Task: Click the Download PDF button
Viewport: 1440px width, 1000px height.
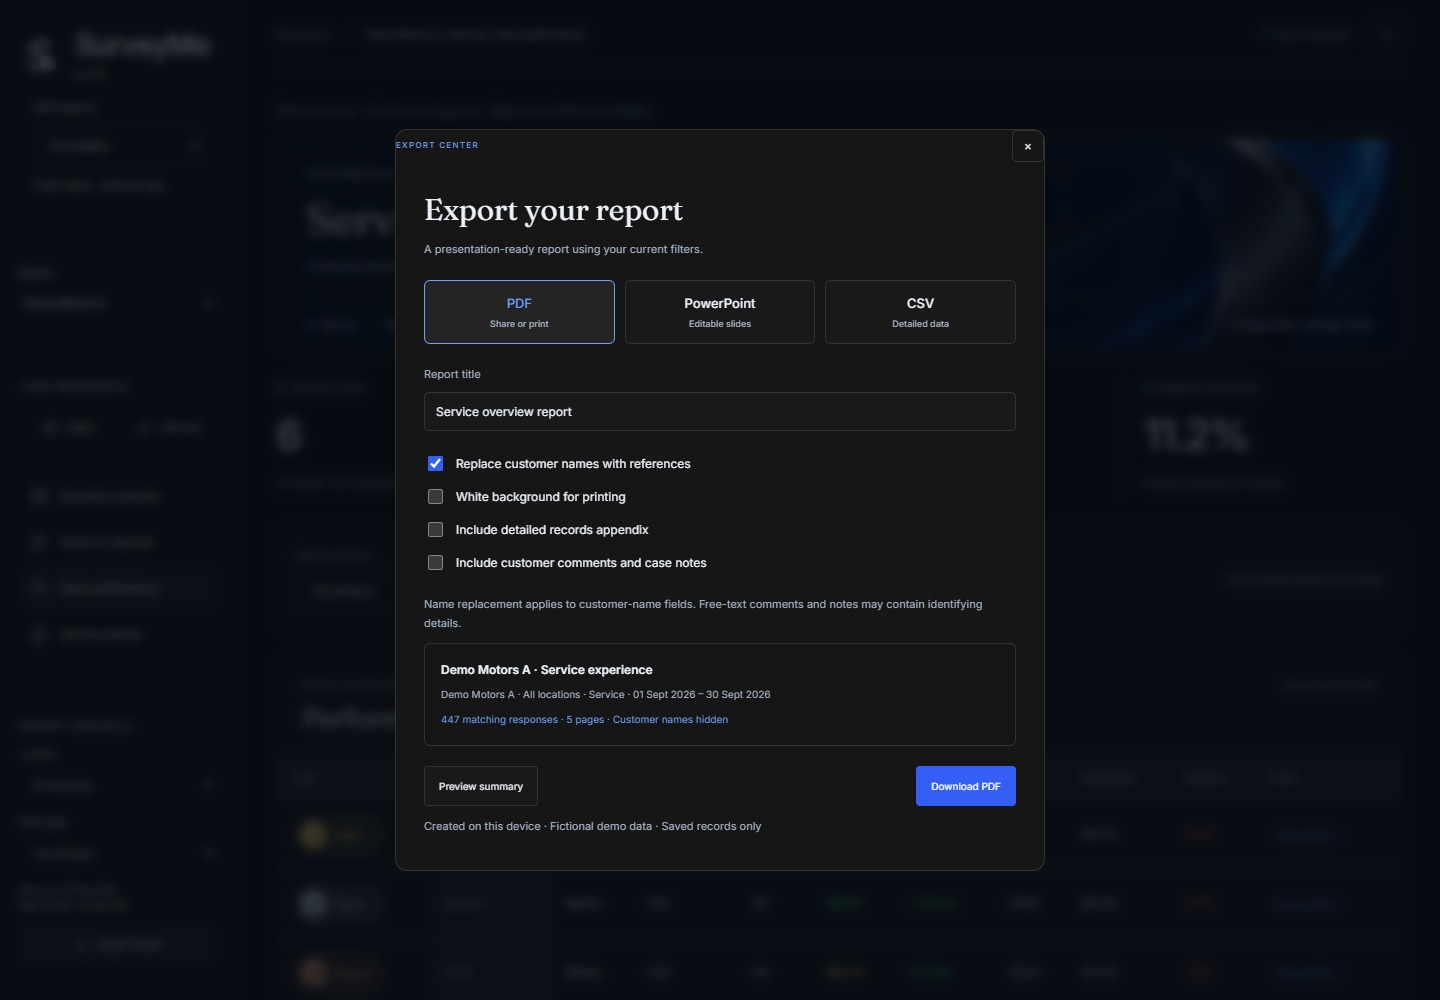Action: [x=966, y=786]
